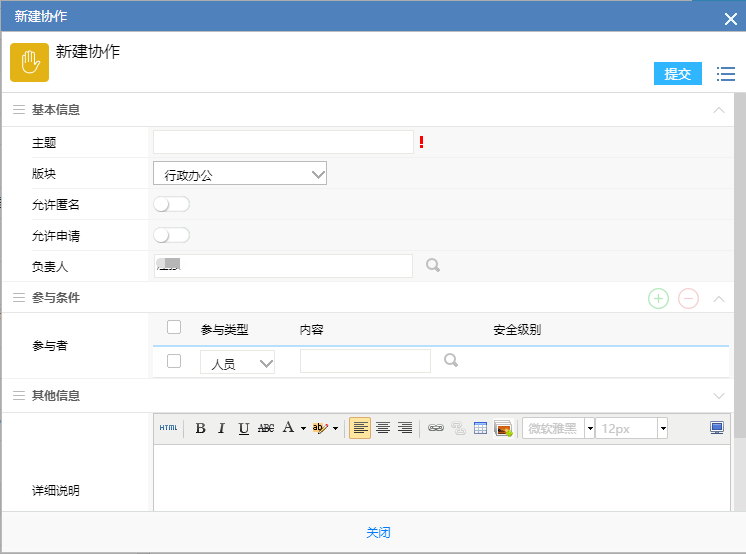Switch the editor to HTML source mode

tap(169, 428)
